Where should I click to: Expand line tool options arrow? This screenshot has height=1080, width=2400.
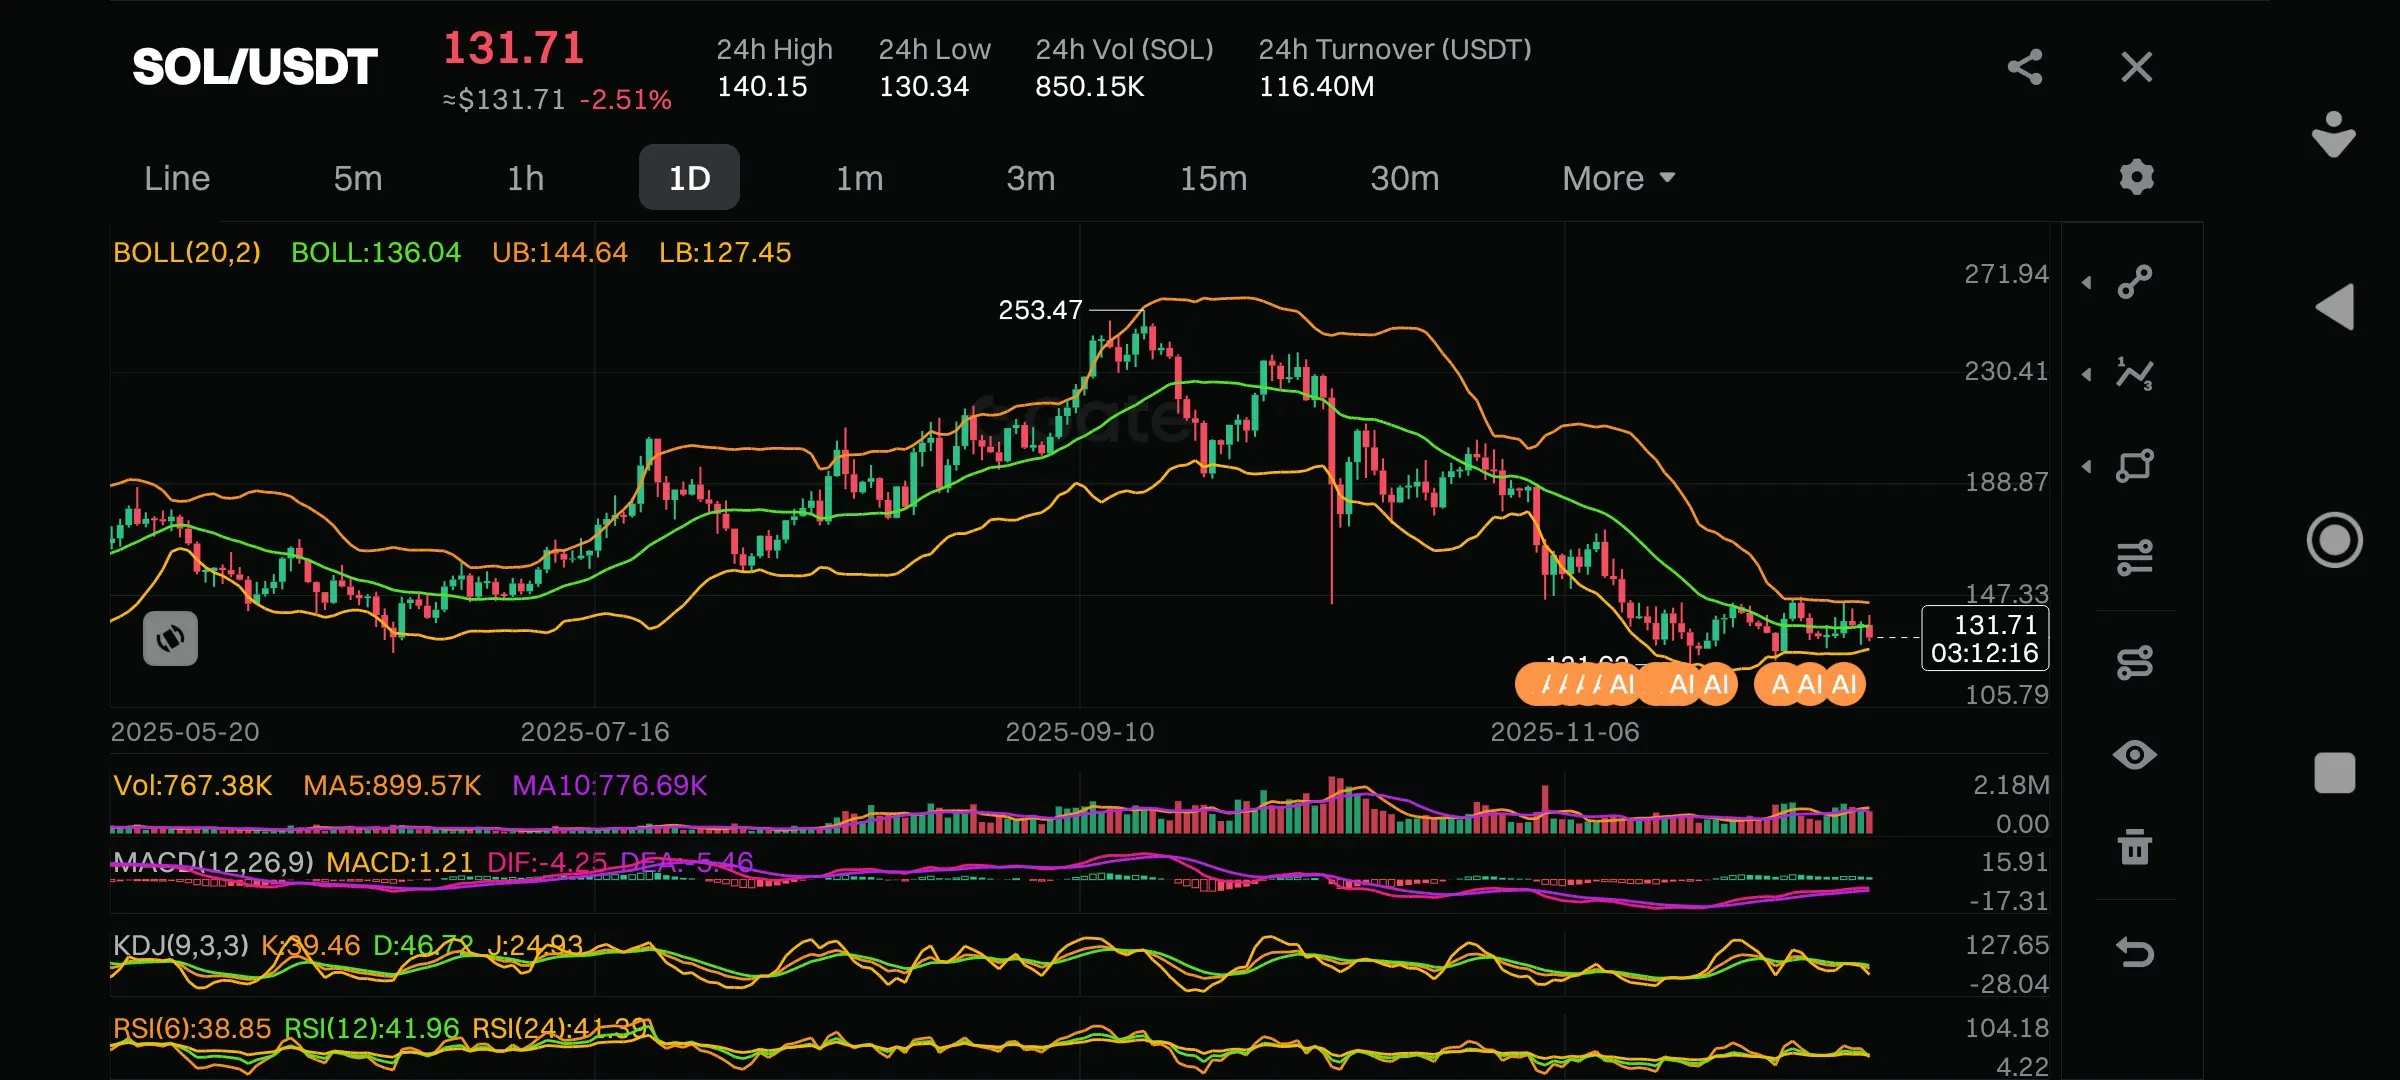[x=2087, y=283]
